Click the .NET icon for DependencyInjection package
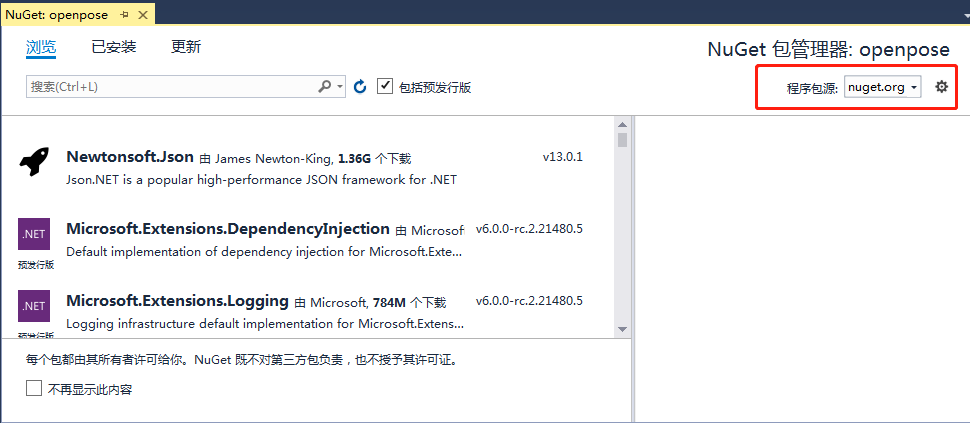 pos(34,234)
